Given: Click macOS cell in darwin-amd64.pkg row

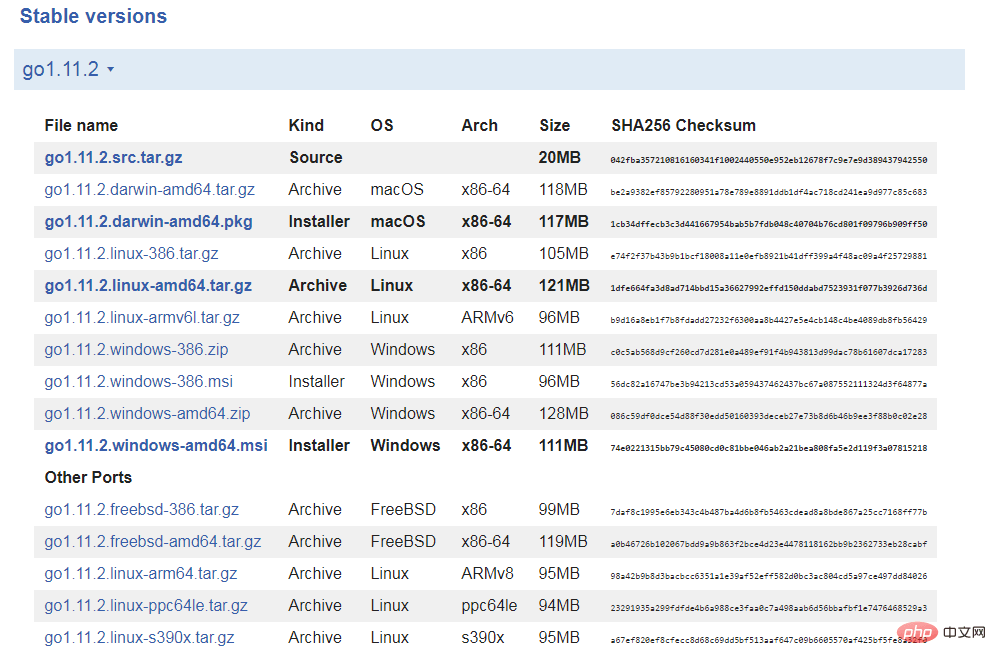Looking at the screenshot, I should click(398, 222).
